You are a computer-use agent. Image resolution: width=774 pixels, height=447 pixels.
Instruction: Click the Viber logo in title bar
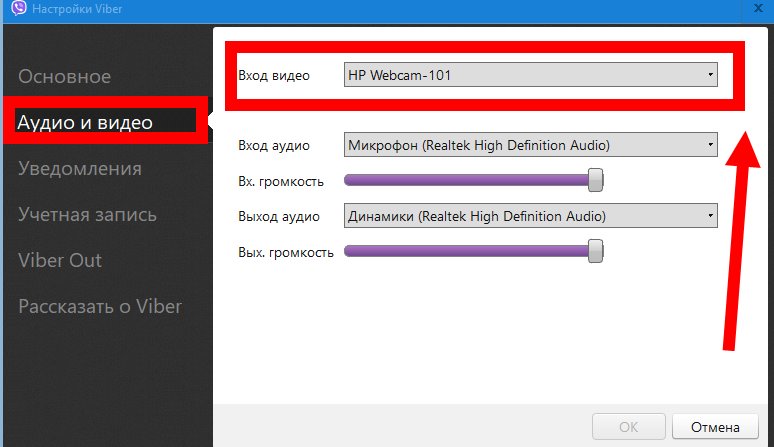(x=19, y=7)
